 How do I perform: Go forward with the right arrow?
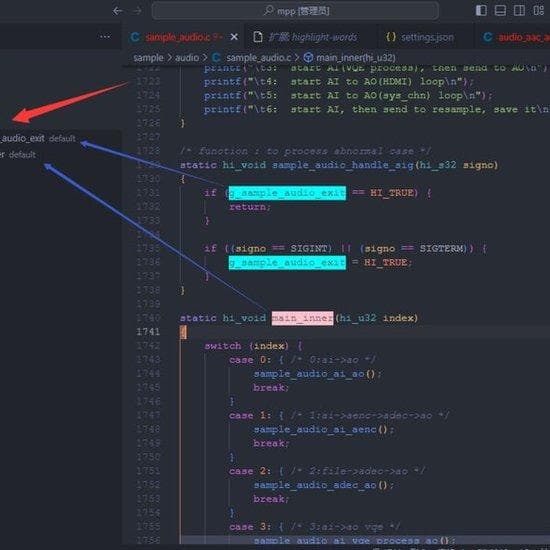[x=138, y=11]
